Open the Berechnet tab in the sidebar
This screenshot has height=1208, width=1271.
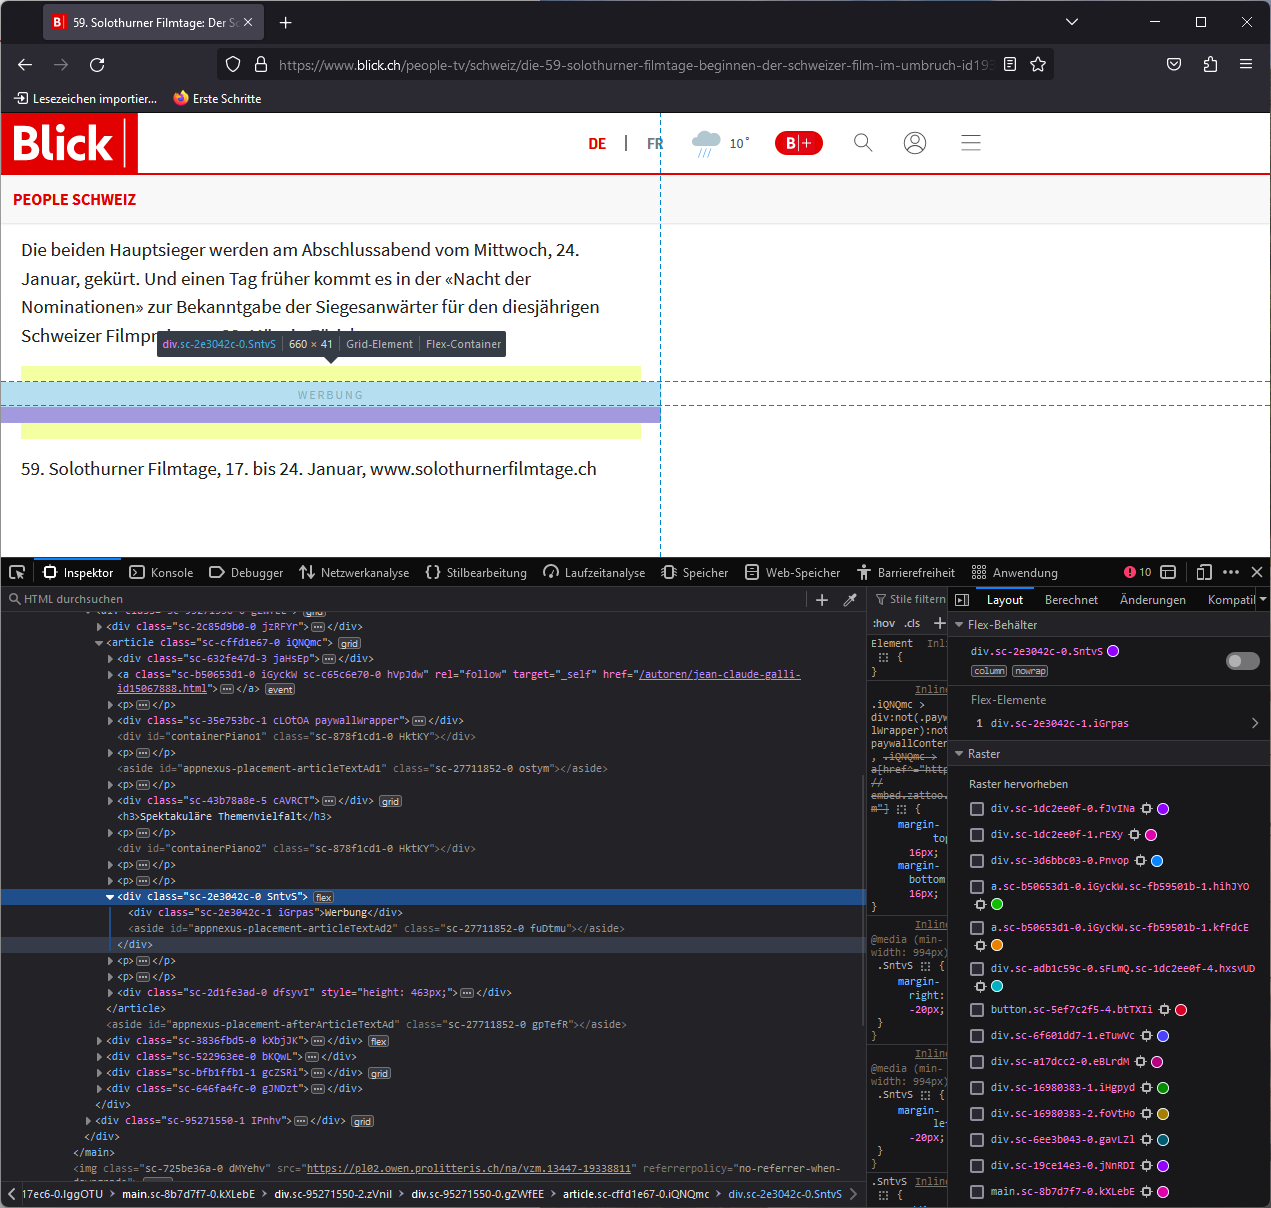click(1071, 599)
